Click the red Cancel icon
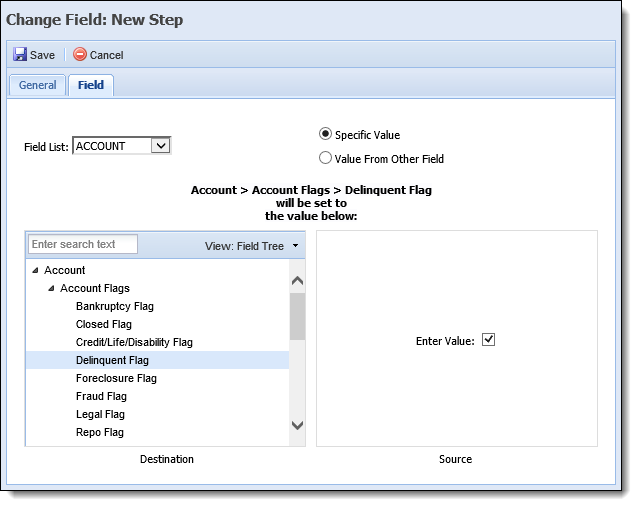 click(80, 54)
